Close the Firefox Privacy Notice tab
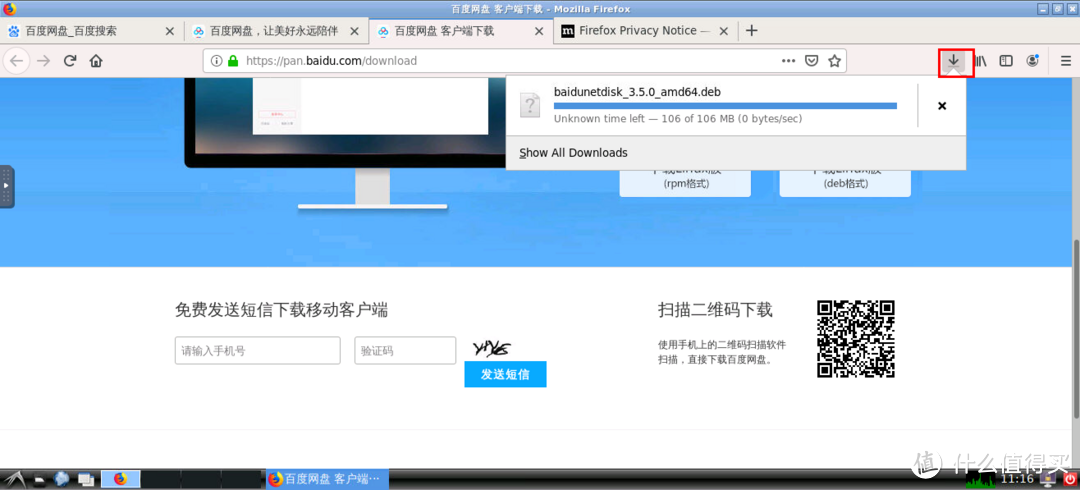 pyautogui.click(x=723, y=31)
